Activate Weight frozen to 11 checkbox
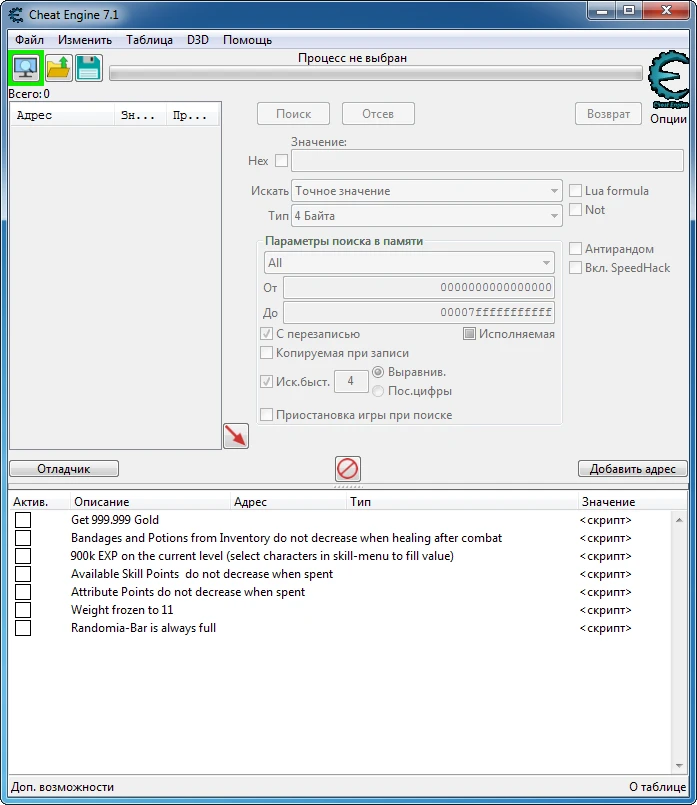The height and width of the screenshot is (805, 697). [23, 609]
